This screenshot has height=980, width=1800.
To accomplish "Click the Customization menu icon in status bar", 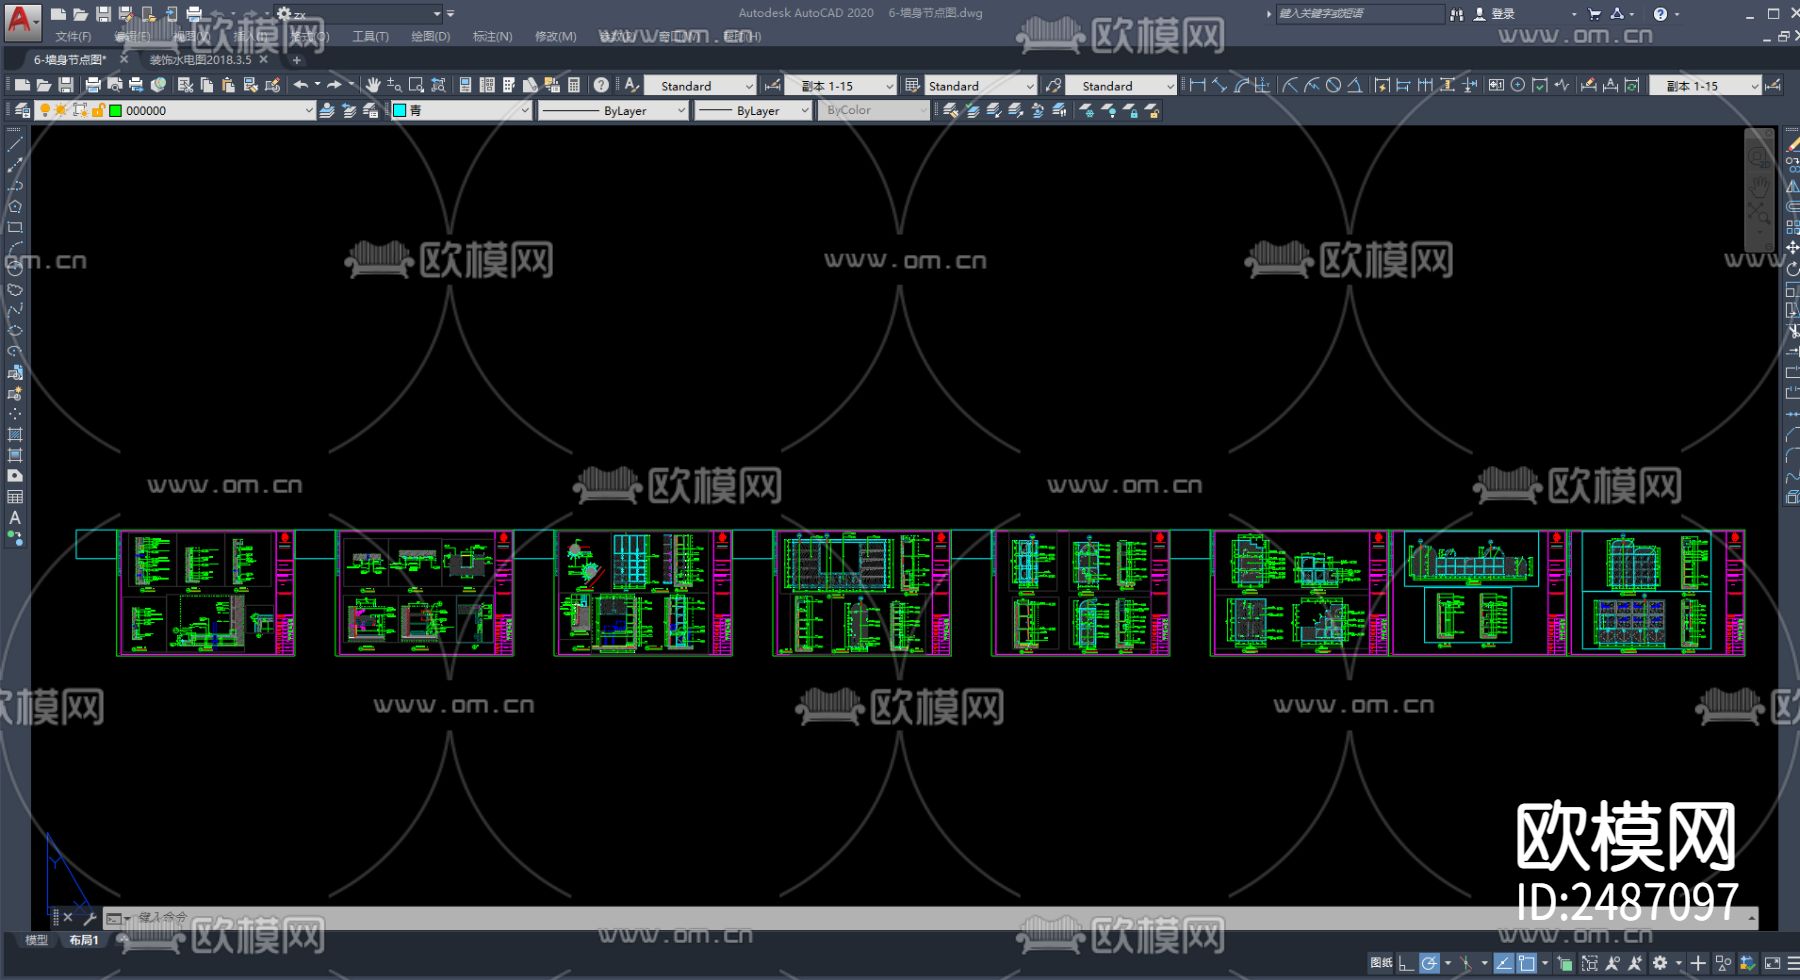I will (1792, 963).
